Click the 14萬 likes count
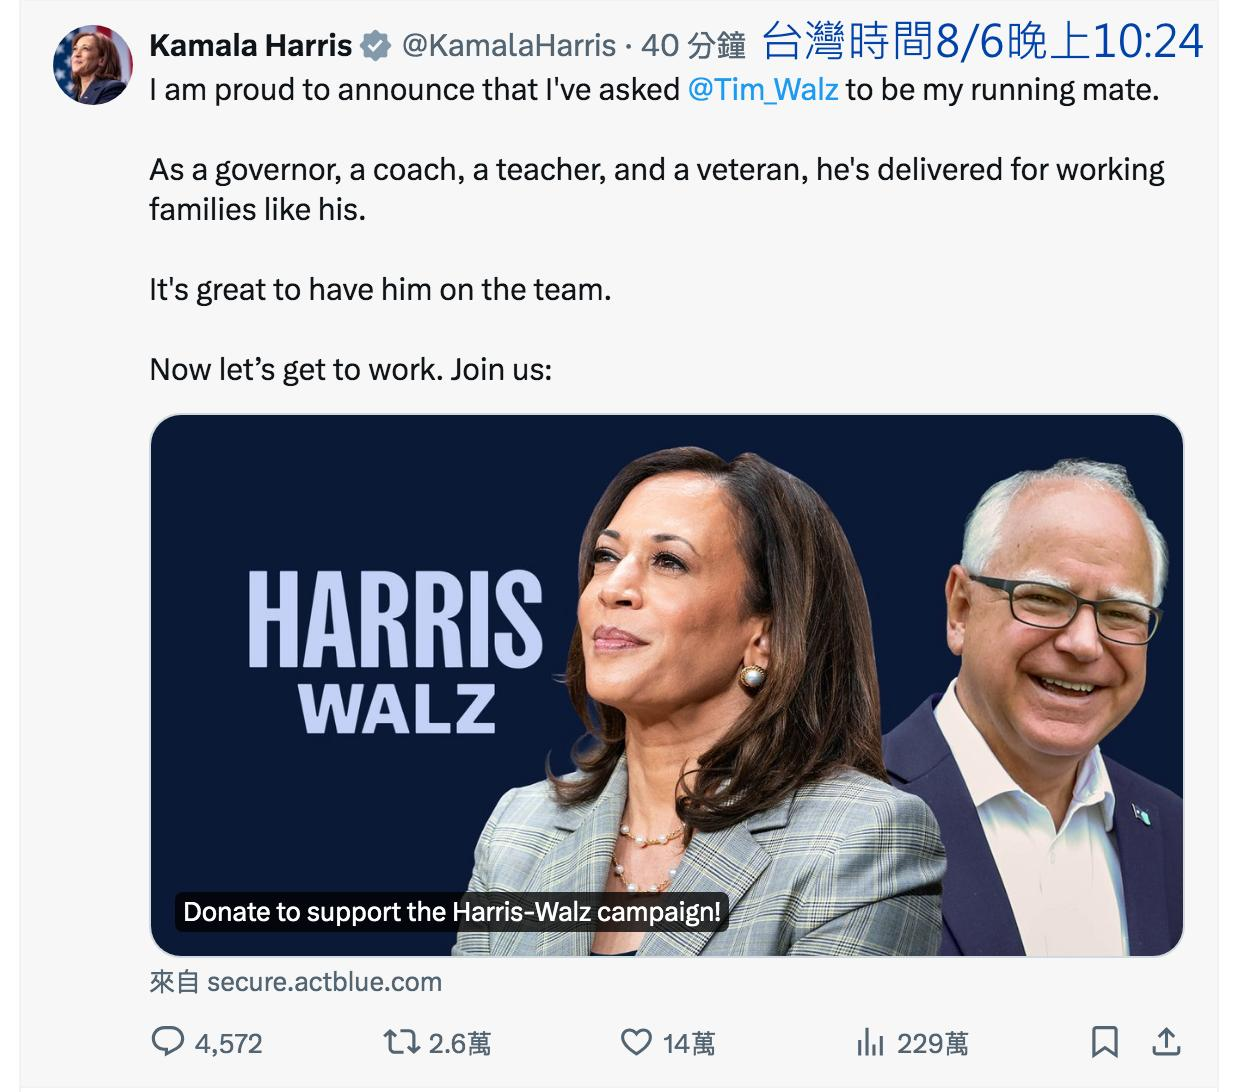The image size is (1242, 1092). [689, 1044]
